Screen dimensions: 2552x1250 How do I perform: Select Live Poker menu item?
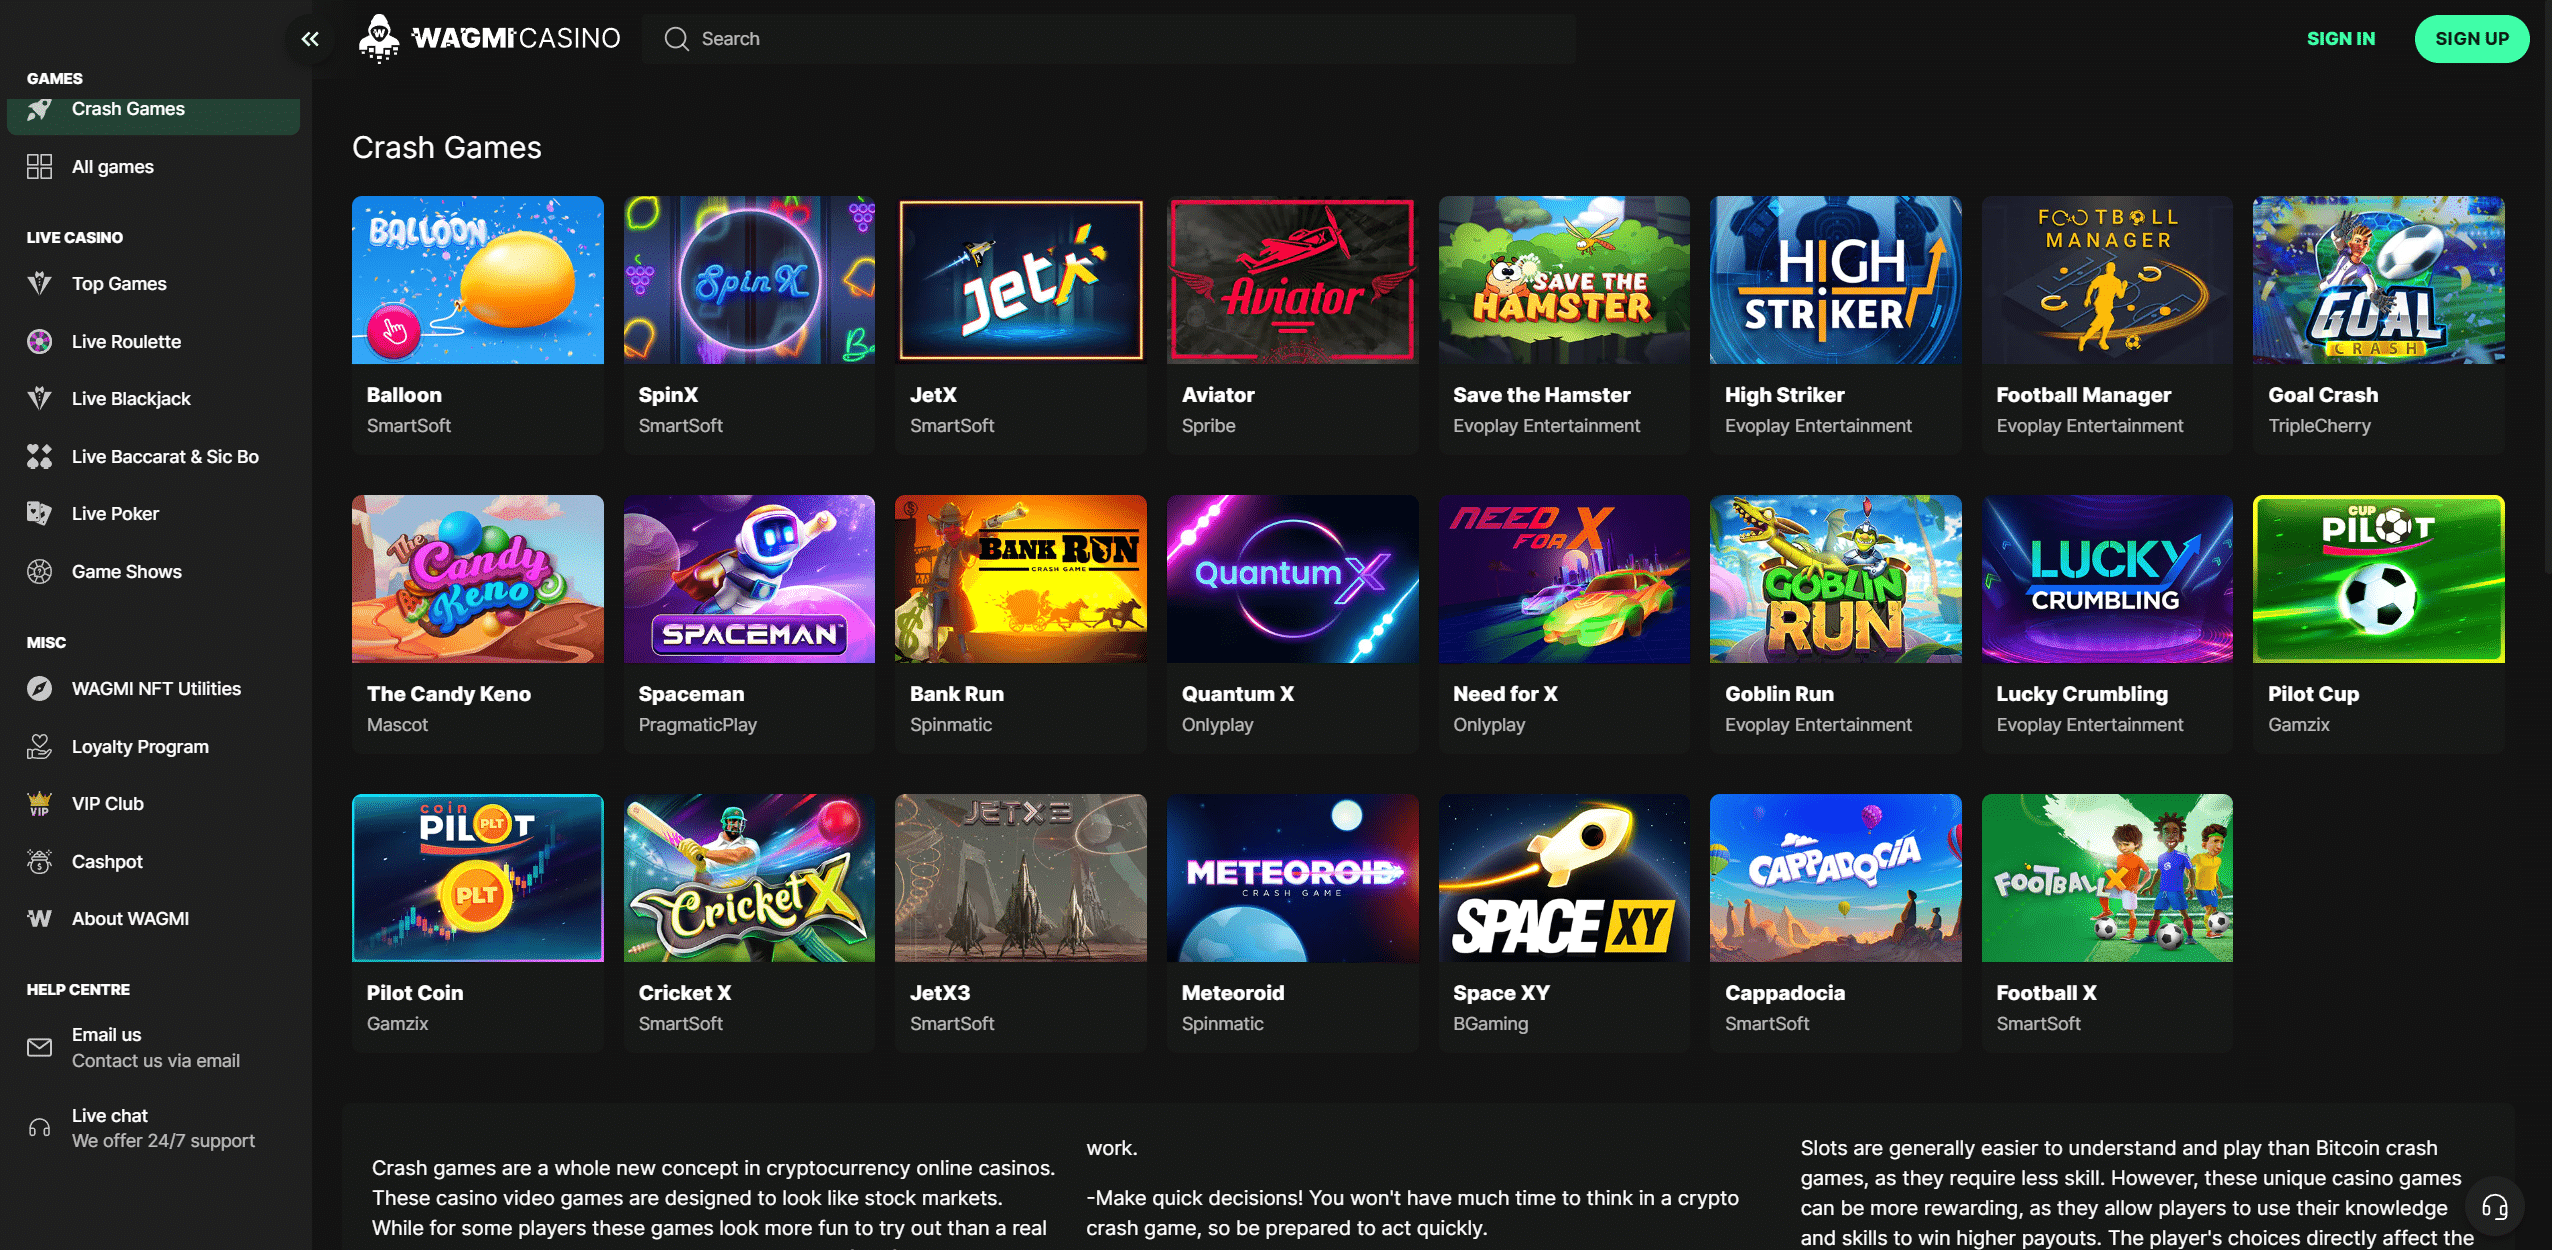pos(115,514)
